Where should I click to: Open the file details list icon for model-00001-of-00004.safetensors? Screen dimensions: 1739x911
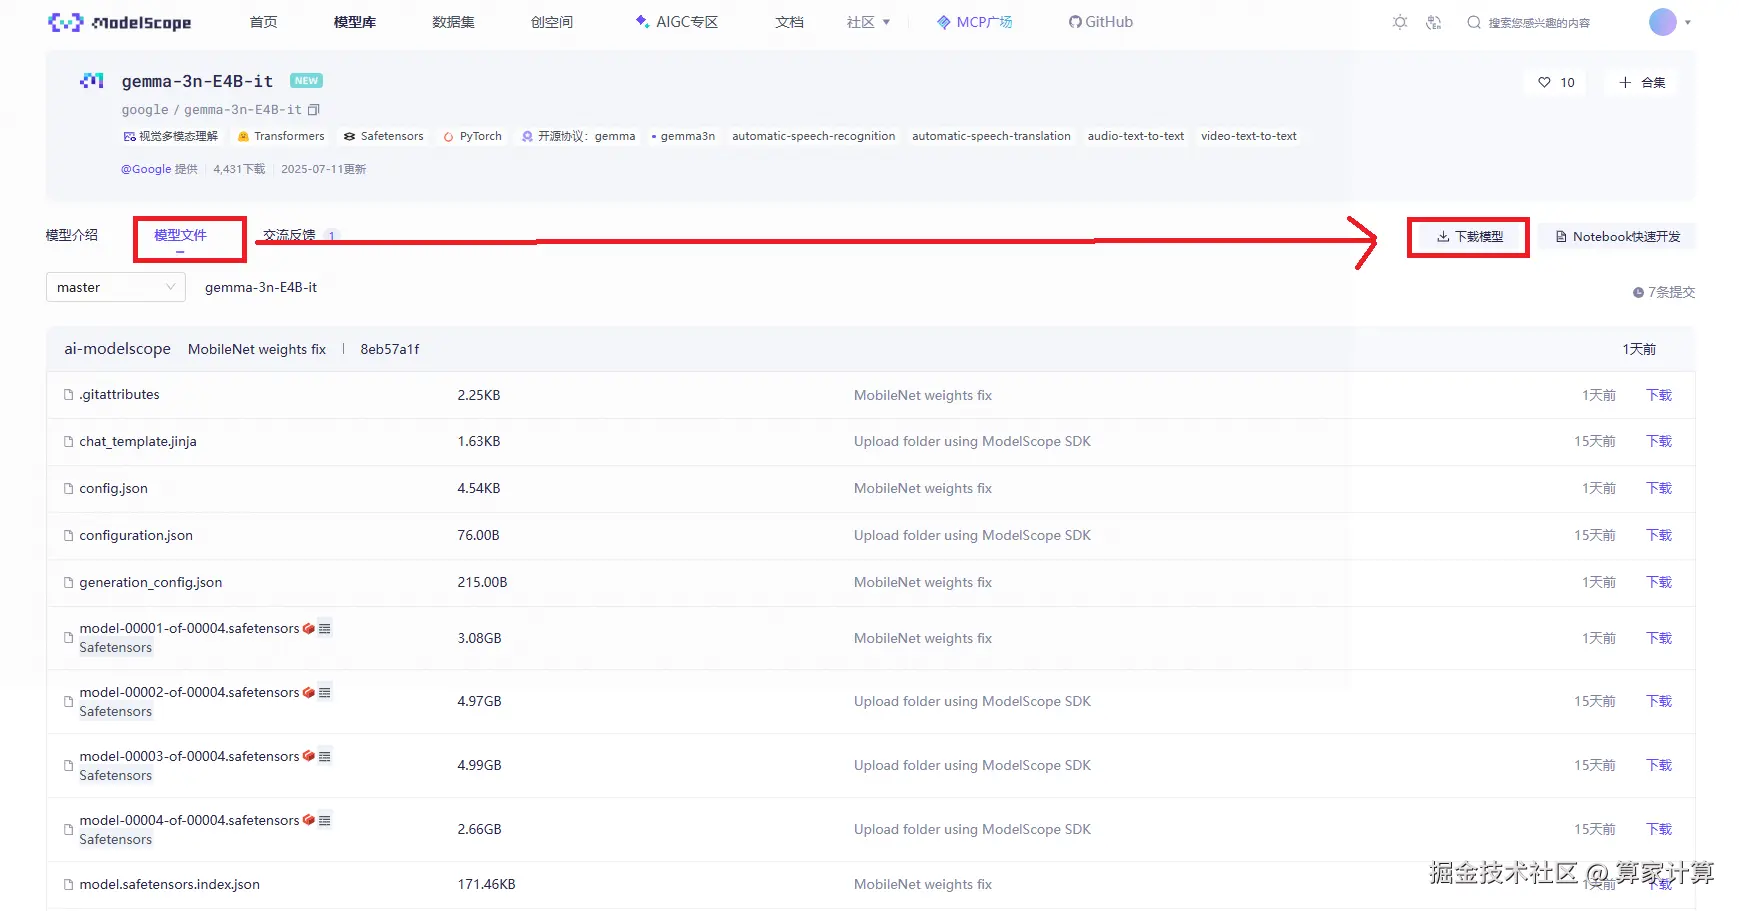point(325,629)
